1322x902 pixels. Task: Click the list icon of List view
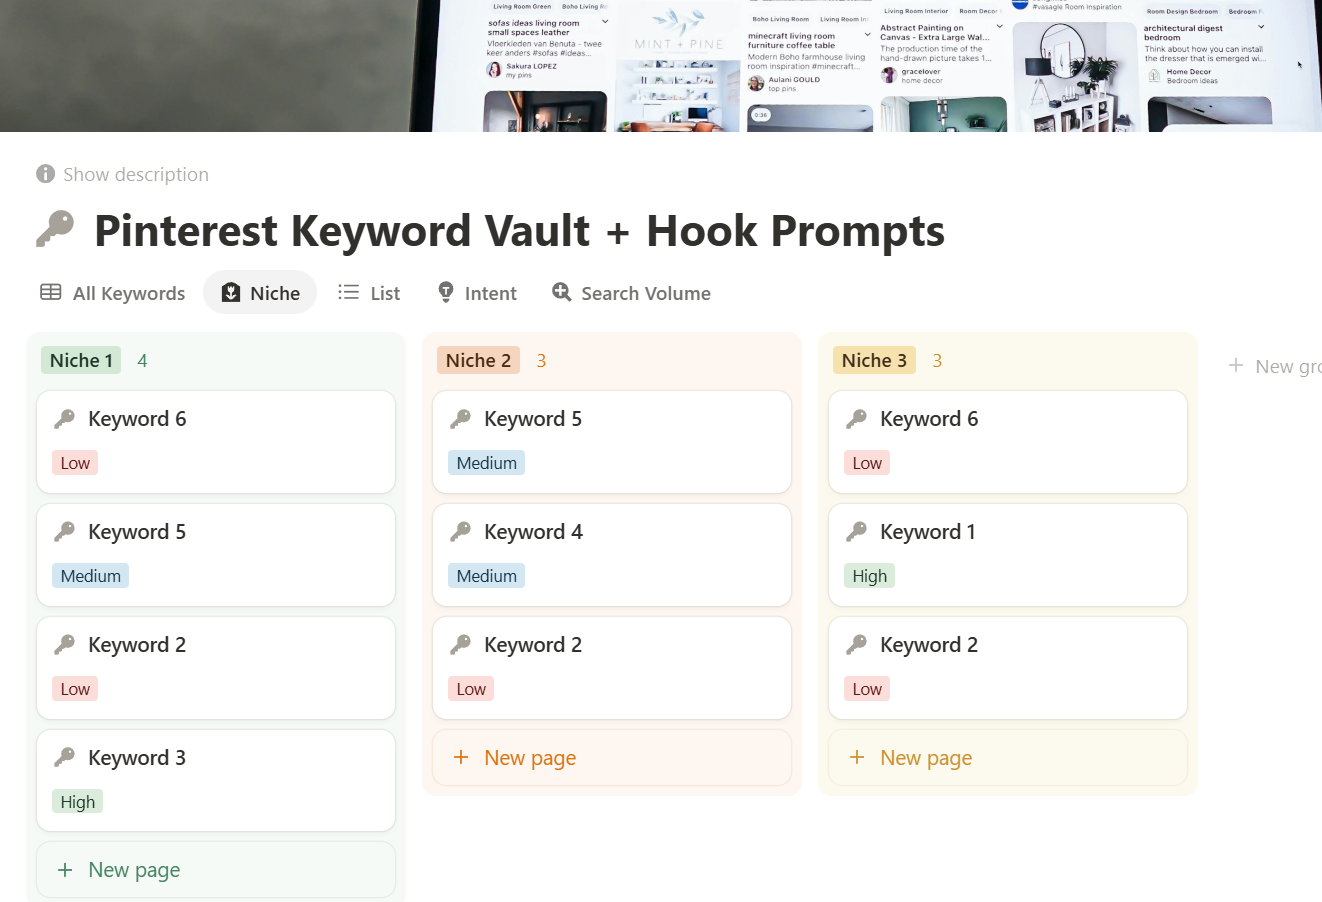click(x=348, y=292)
